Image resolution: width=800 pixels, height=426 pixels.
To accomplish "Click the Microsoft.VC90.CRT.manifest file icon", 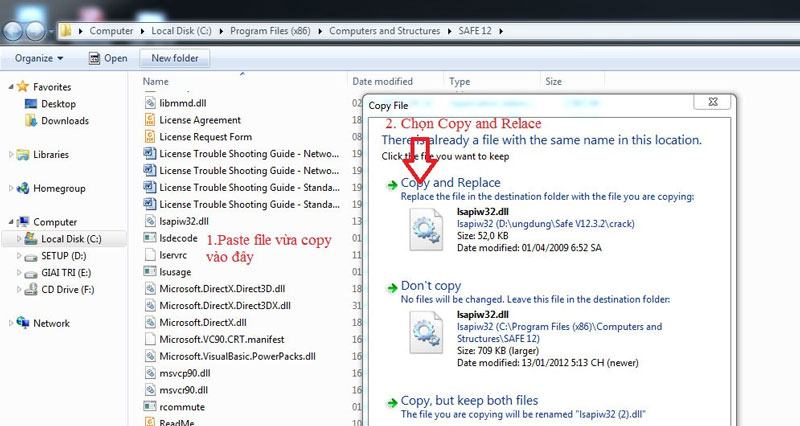I will [150, 339].
